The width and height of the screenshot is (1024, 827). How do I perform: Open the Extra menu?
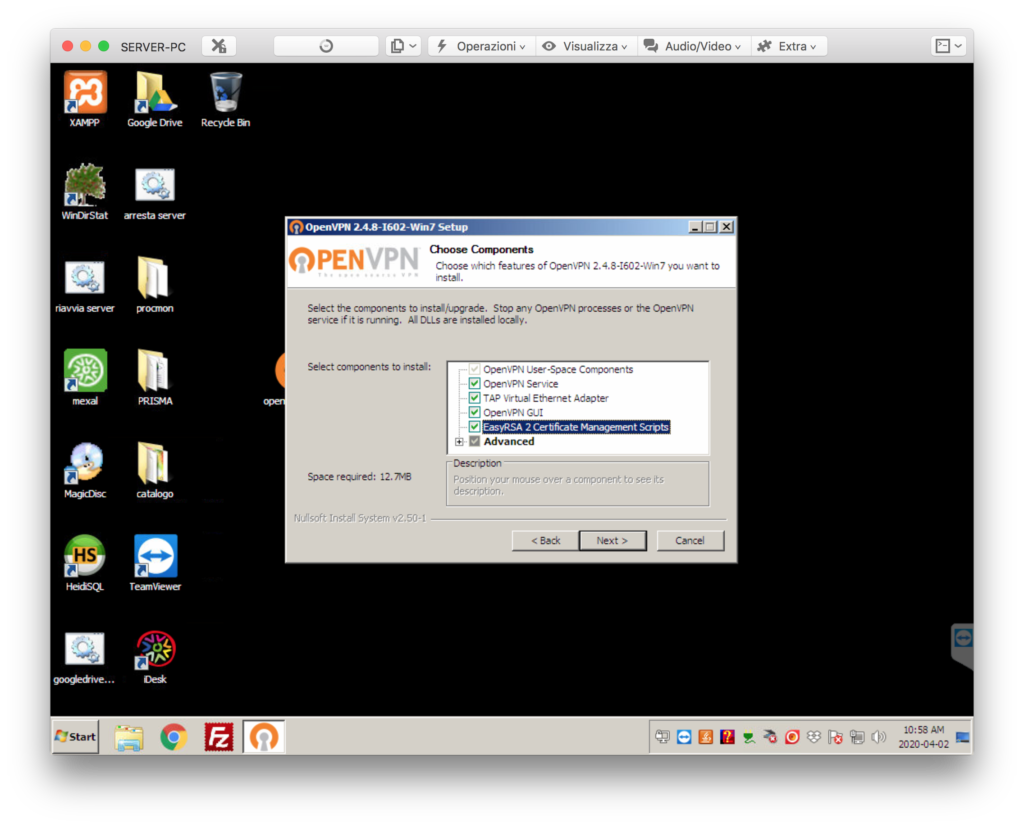pyautogui.click(x=788, y=46)
